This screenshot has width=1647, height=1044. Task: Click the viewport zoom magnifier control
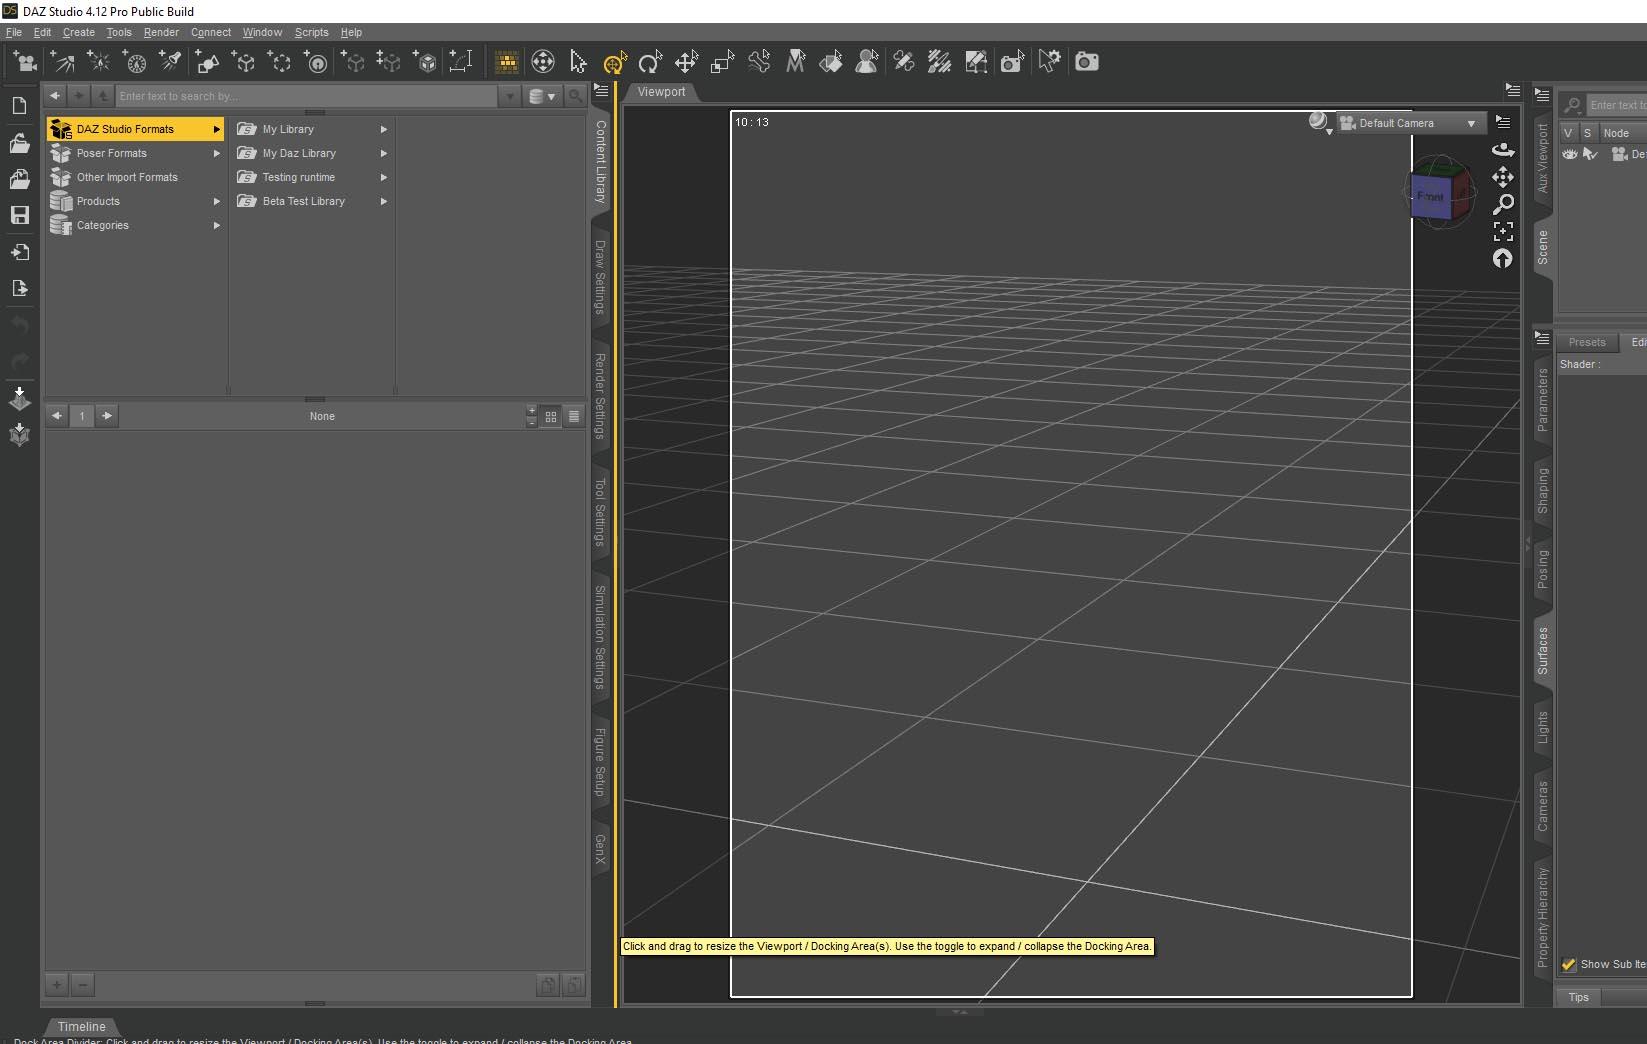click(x=1502, y=204)
